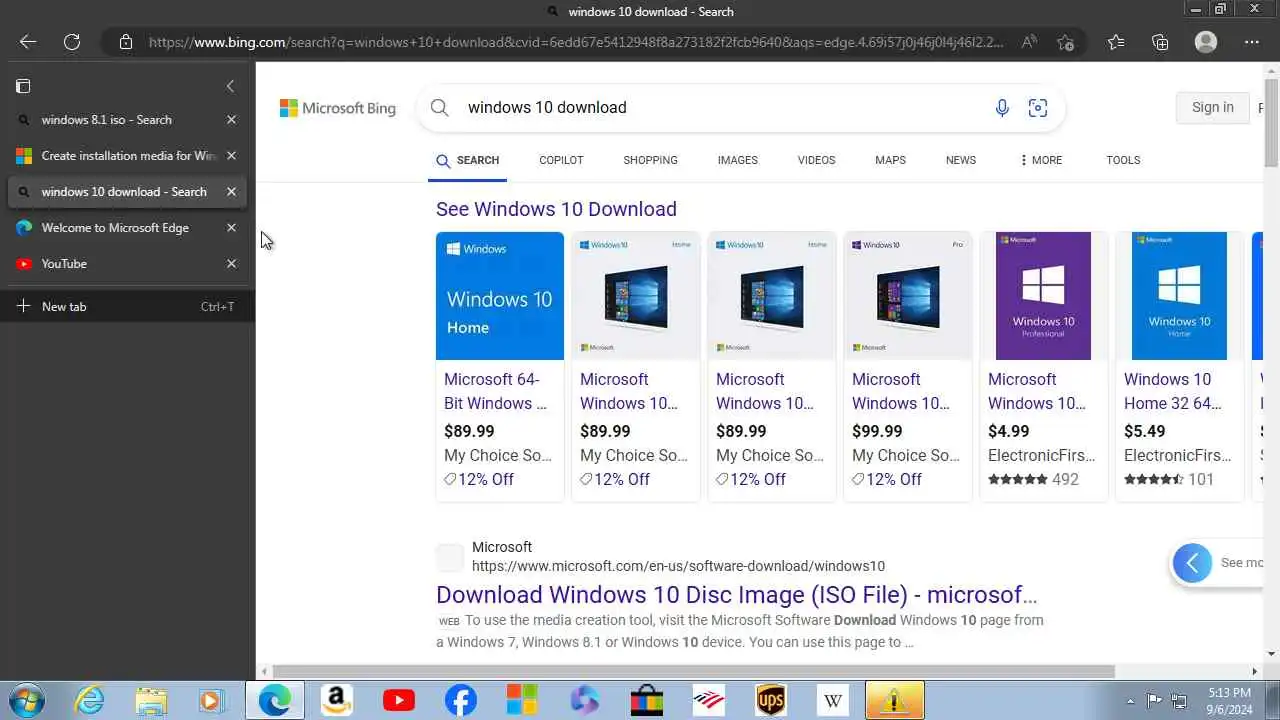Open Windows 10 Home 32 64 product link
The width and height of the screenshot is (1280, 720).
tap(1173, 391)
